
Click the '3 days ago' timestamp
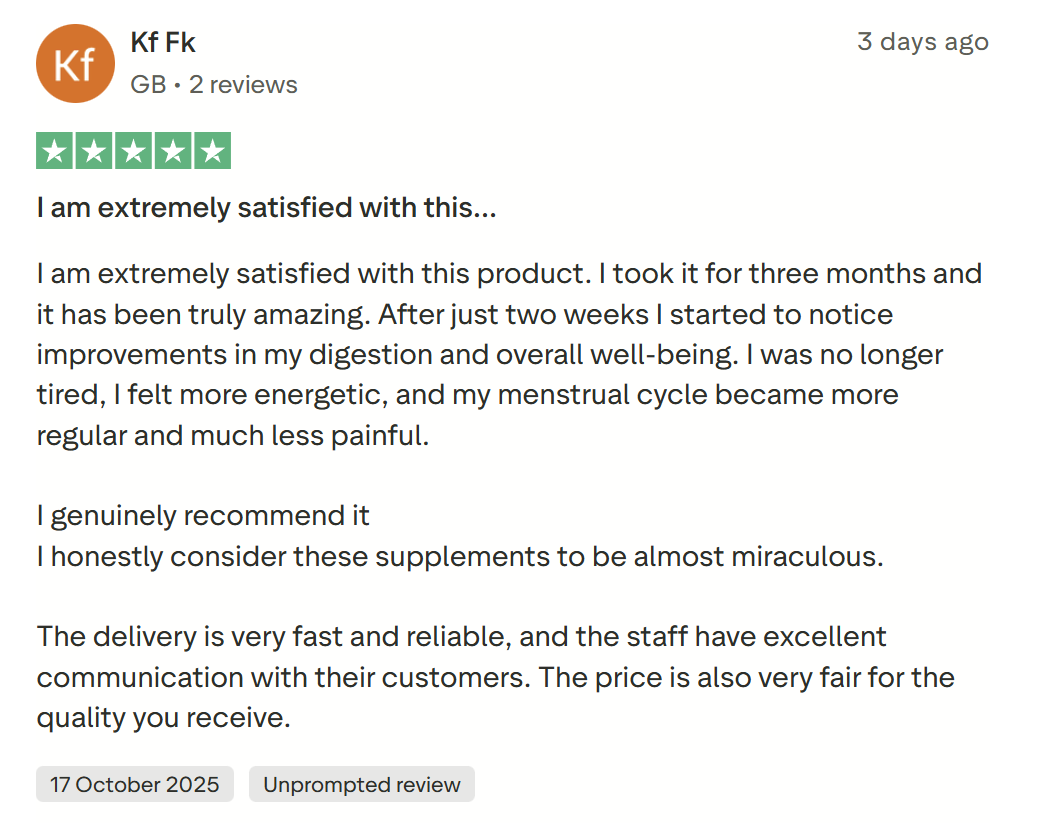[922, 42]
